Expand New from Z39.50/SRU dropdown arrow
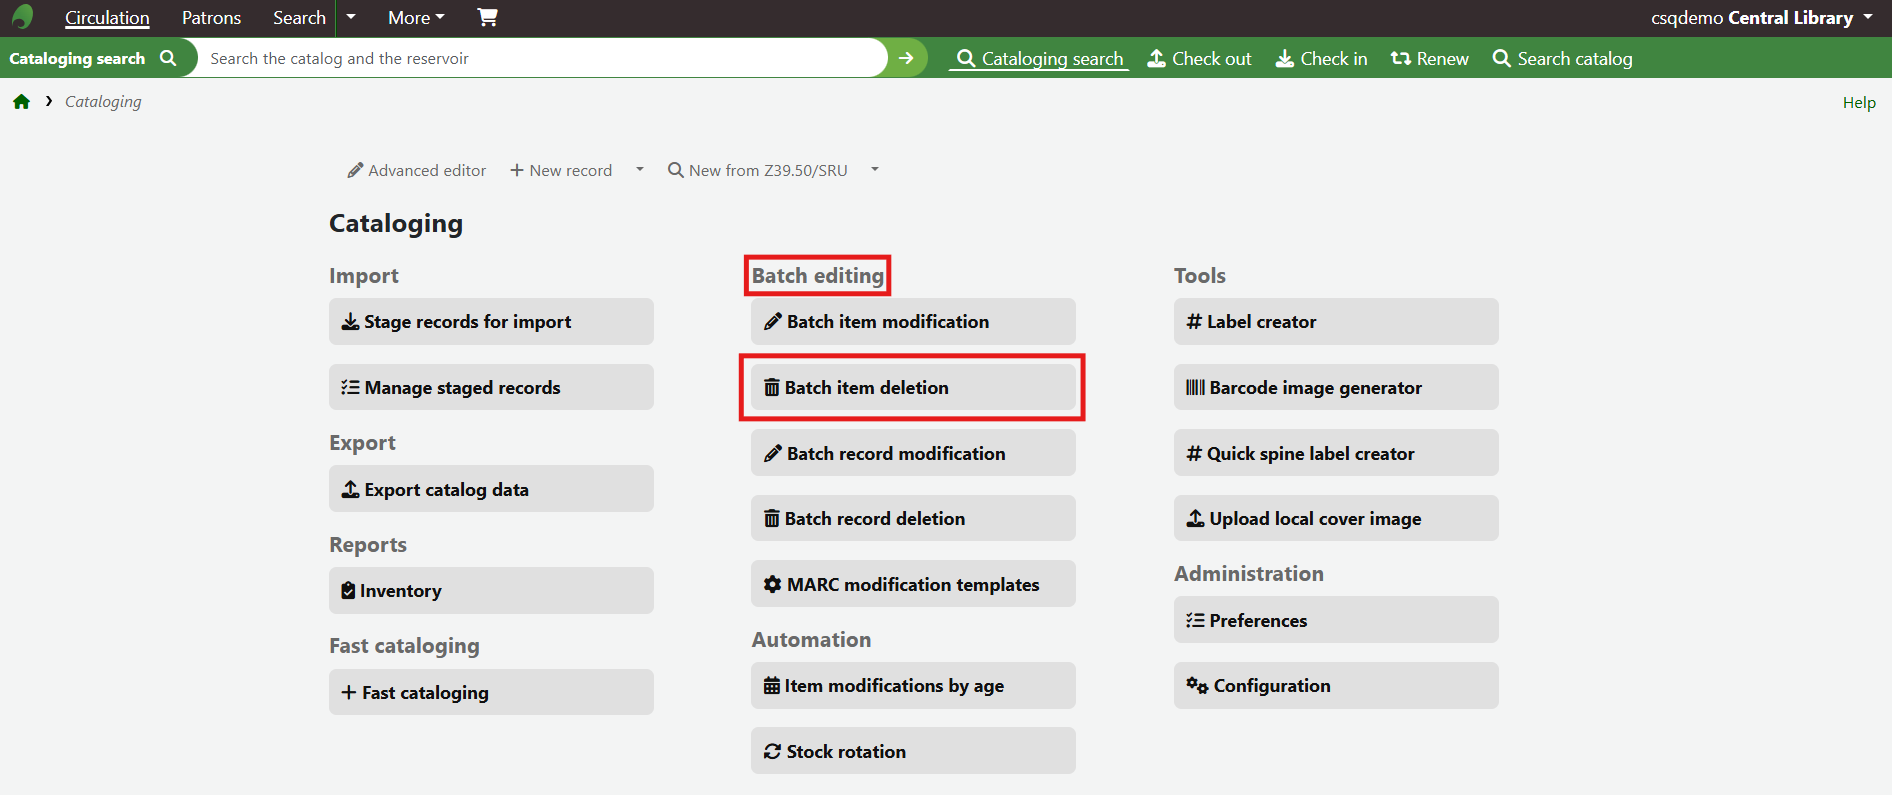 click(875, 170)
